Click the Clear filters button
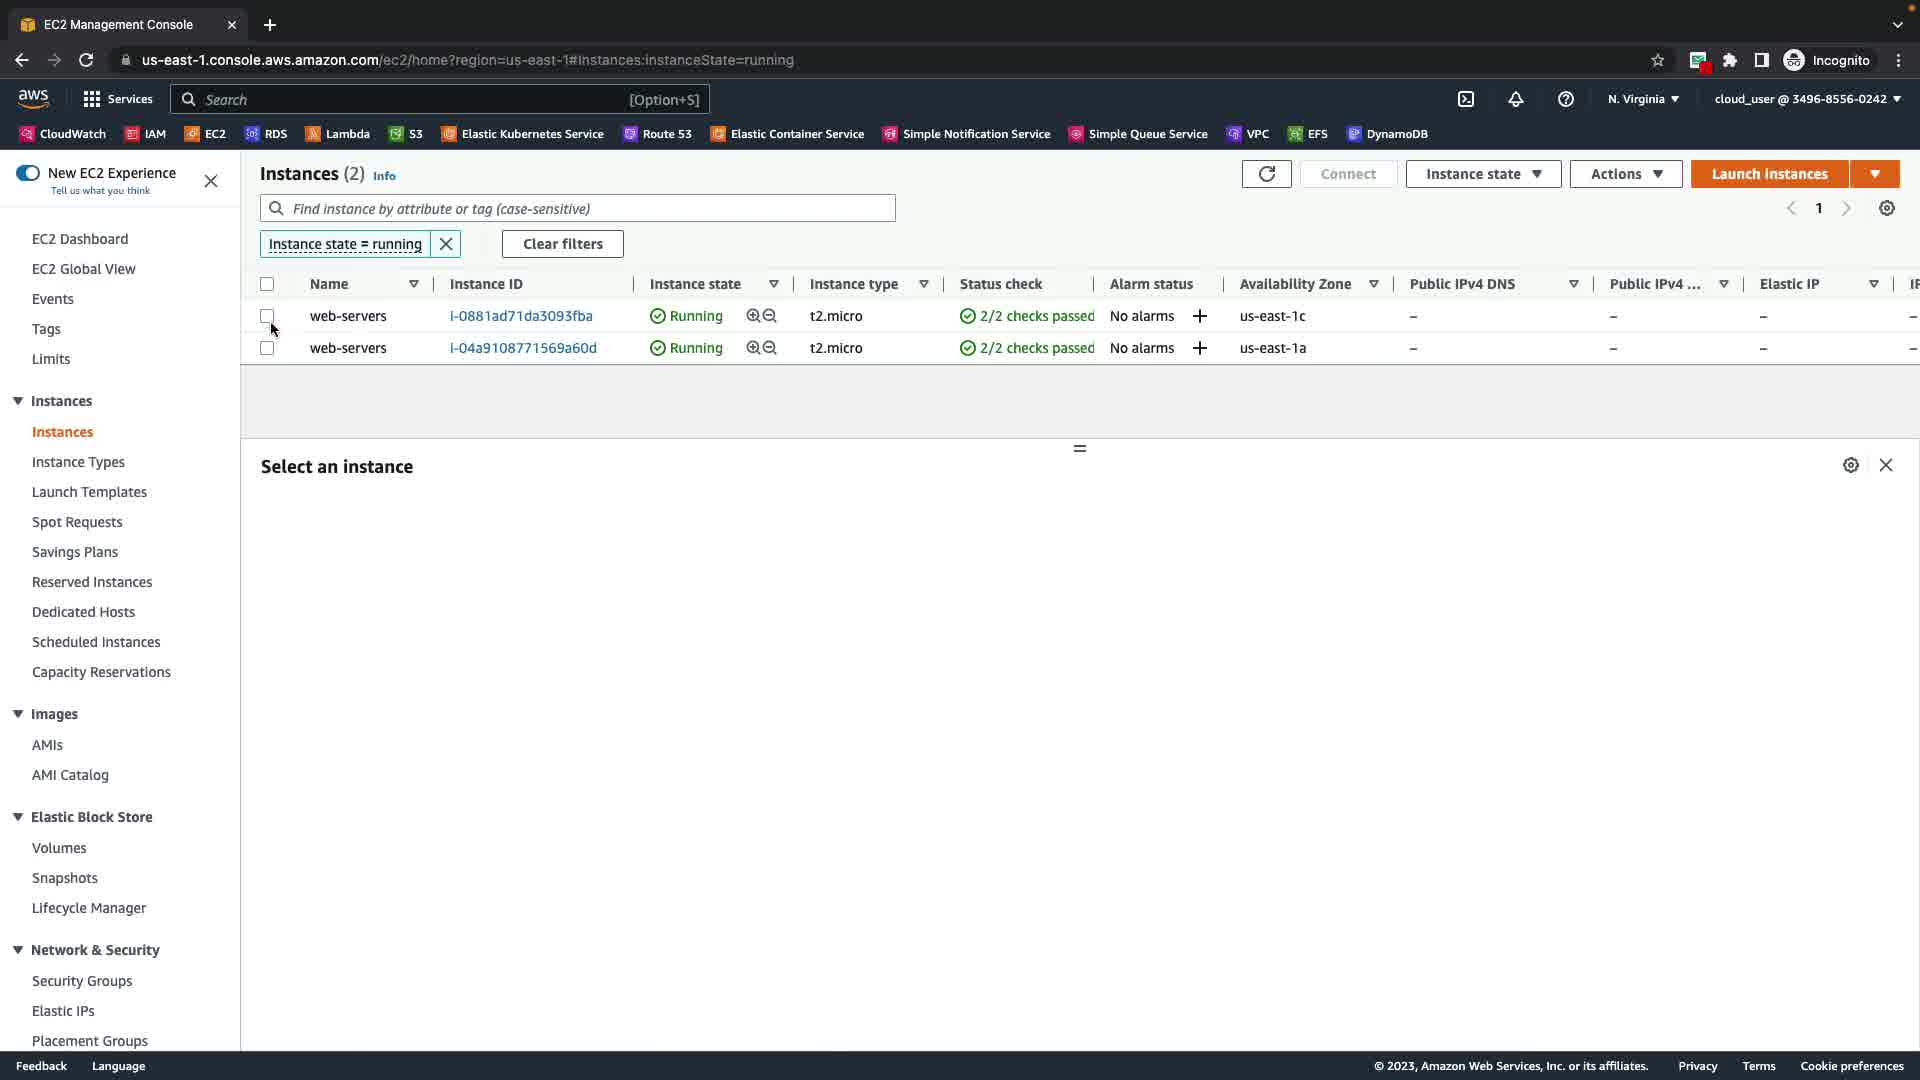The width and height of the screenshot is (1920, 1080). (562, 244)
